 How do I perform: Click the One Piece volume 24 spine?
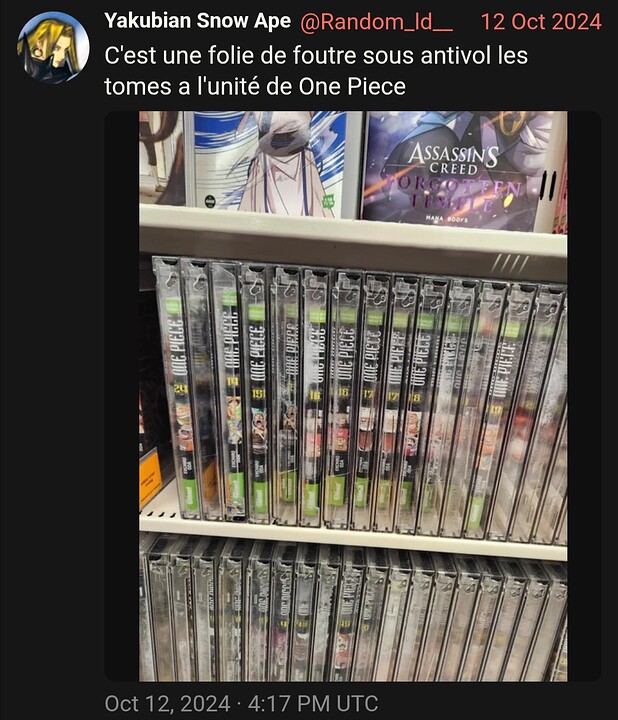pyautogui.click(x=177, y=389)
